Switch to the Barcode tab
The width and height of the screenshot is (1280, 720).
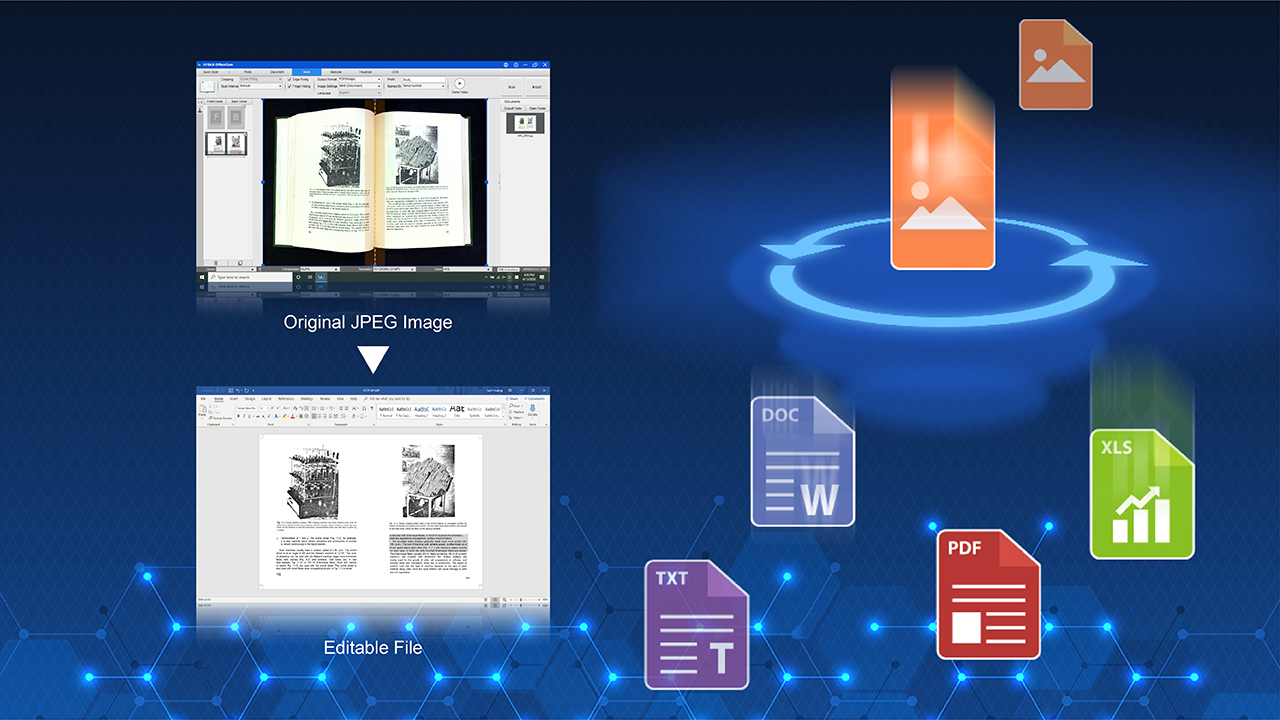(336, 72)
